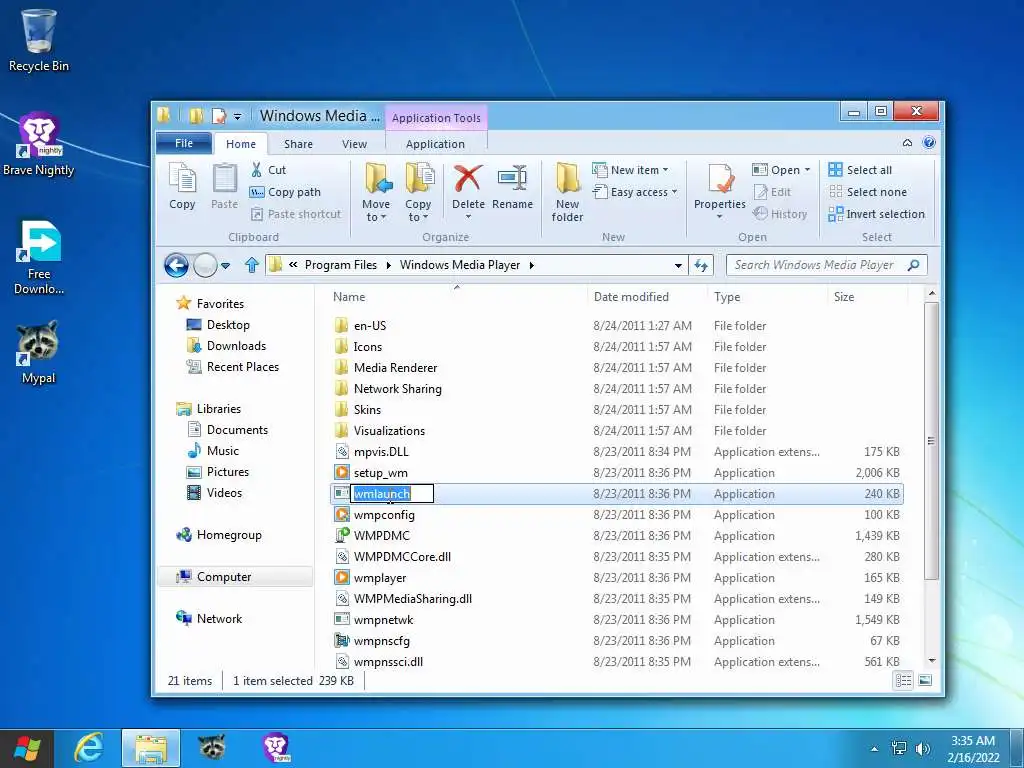Click Select none in ribbon

point(868,192)
